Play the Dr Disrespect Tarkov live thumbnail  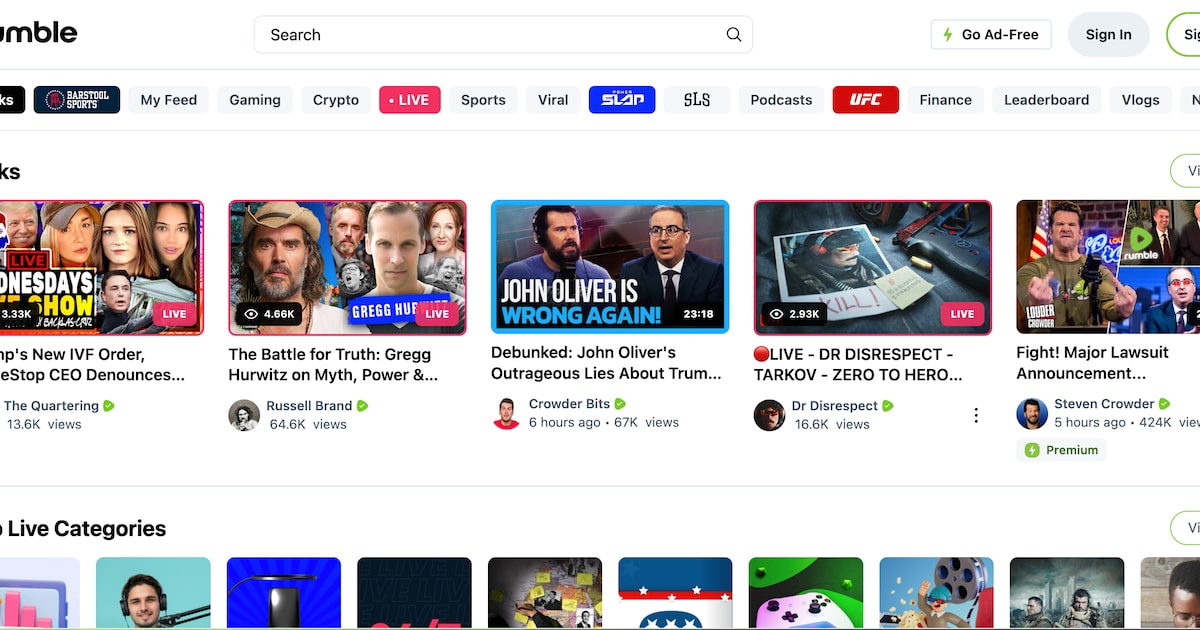pyautogui.click(x=873, y=267)
